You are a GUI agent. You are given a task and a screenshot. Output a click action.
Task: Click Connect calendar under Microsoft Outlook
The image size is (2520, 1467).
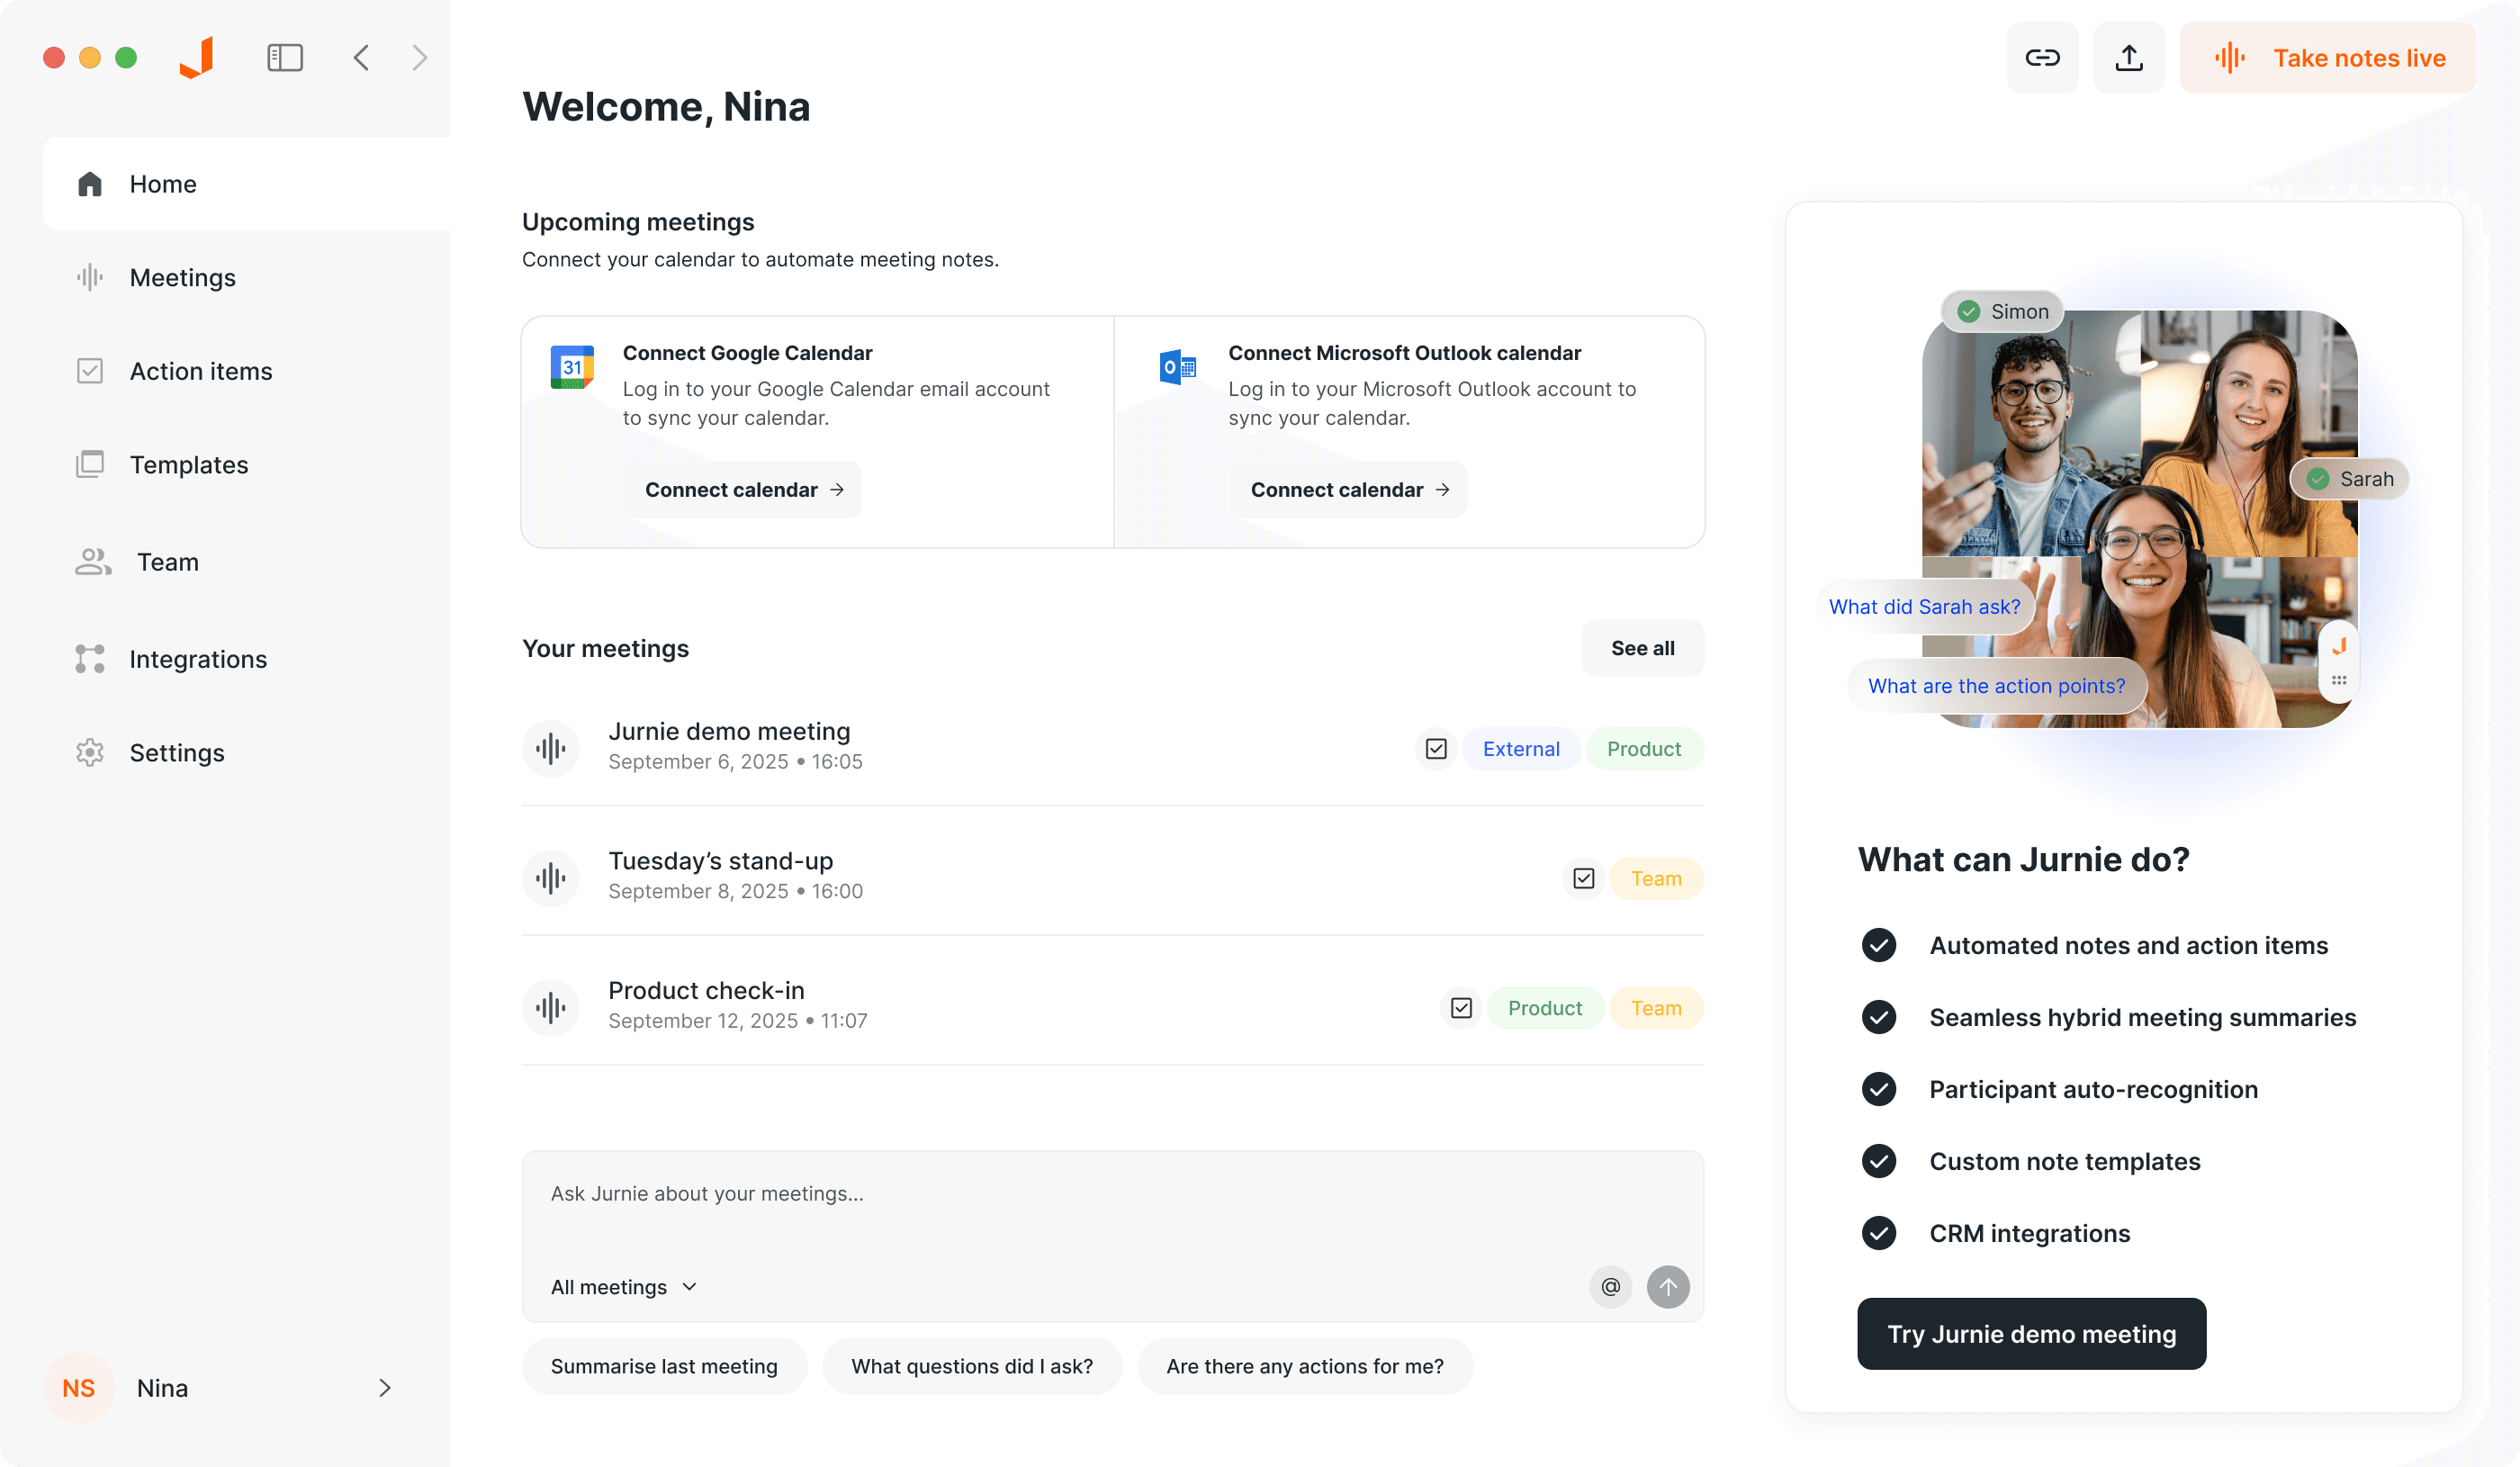[x=1348, y=490]
